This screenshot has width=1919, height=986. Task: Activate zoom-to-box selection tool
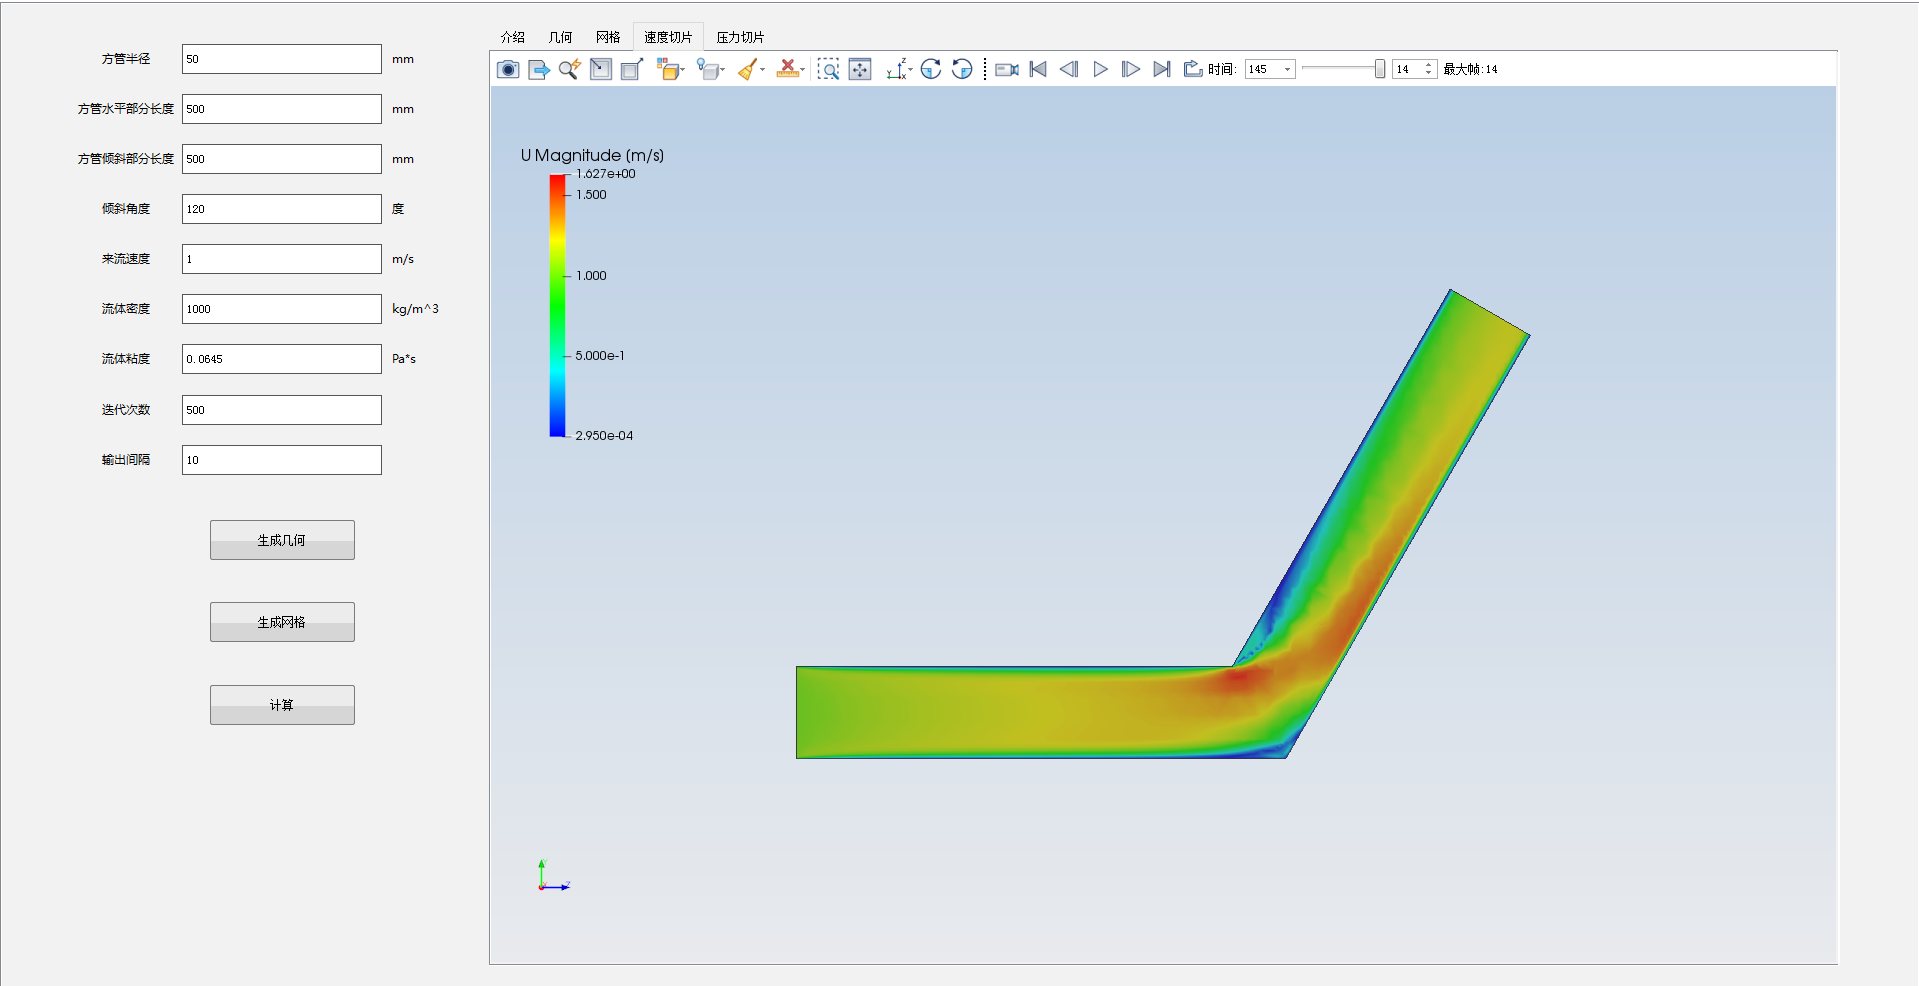point(828,69)
